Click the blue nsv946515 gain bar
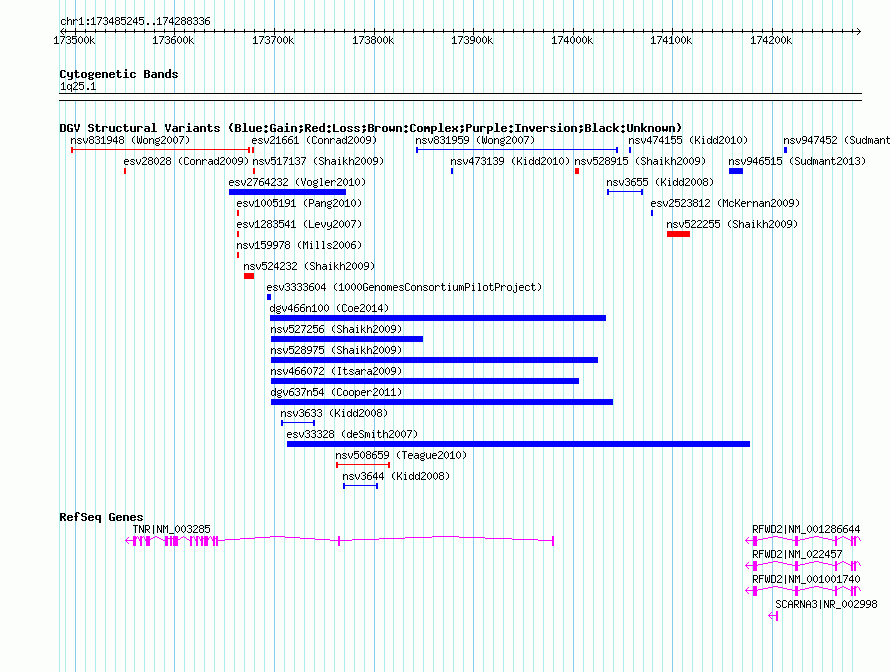This screenshot has height=672, width=890. (736, 171)
